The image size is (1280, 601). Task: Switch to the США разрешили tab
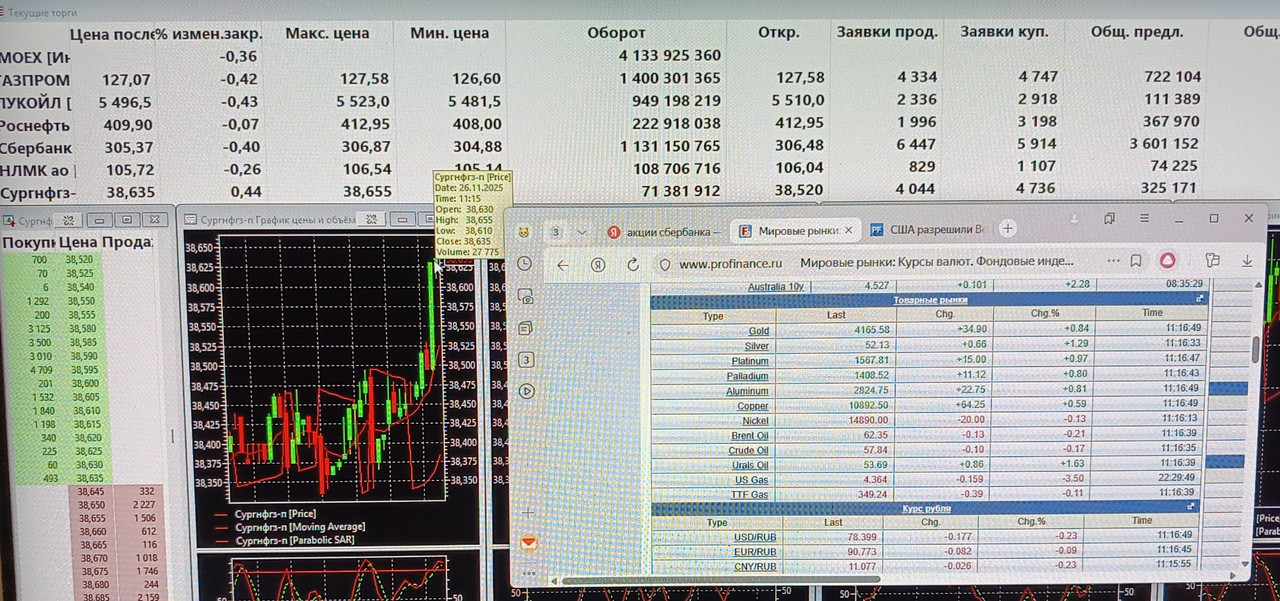927,229
